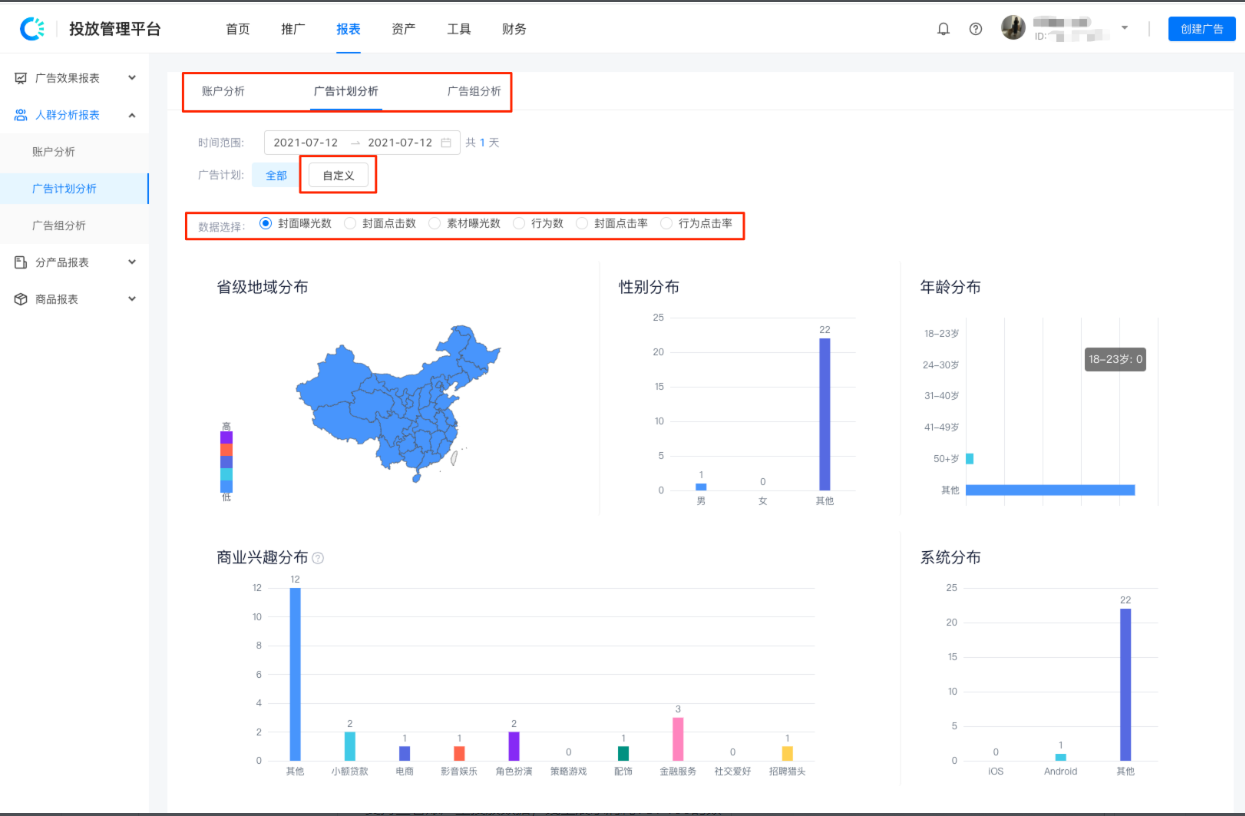Viewport: 1245px width, 816px height.
Task: Select the 行为点击率 radio button
Action: [x=667, y=223]
